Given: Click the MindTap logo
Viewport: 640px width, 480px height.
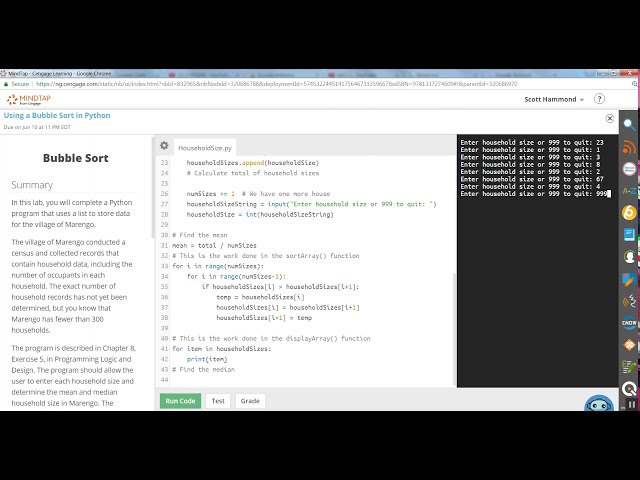Looking at the screenshot, I should click(29, 99).
